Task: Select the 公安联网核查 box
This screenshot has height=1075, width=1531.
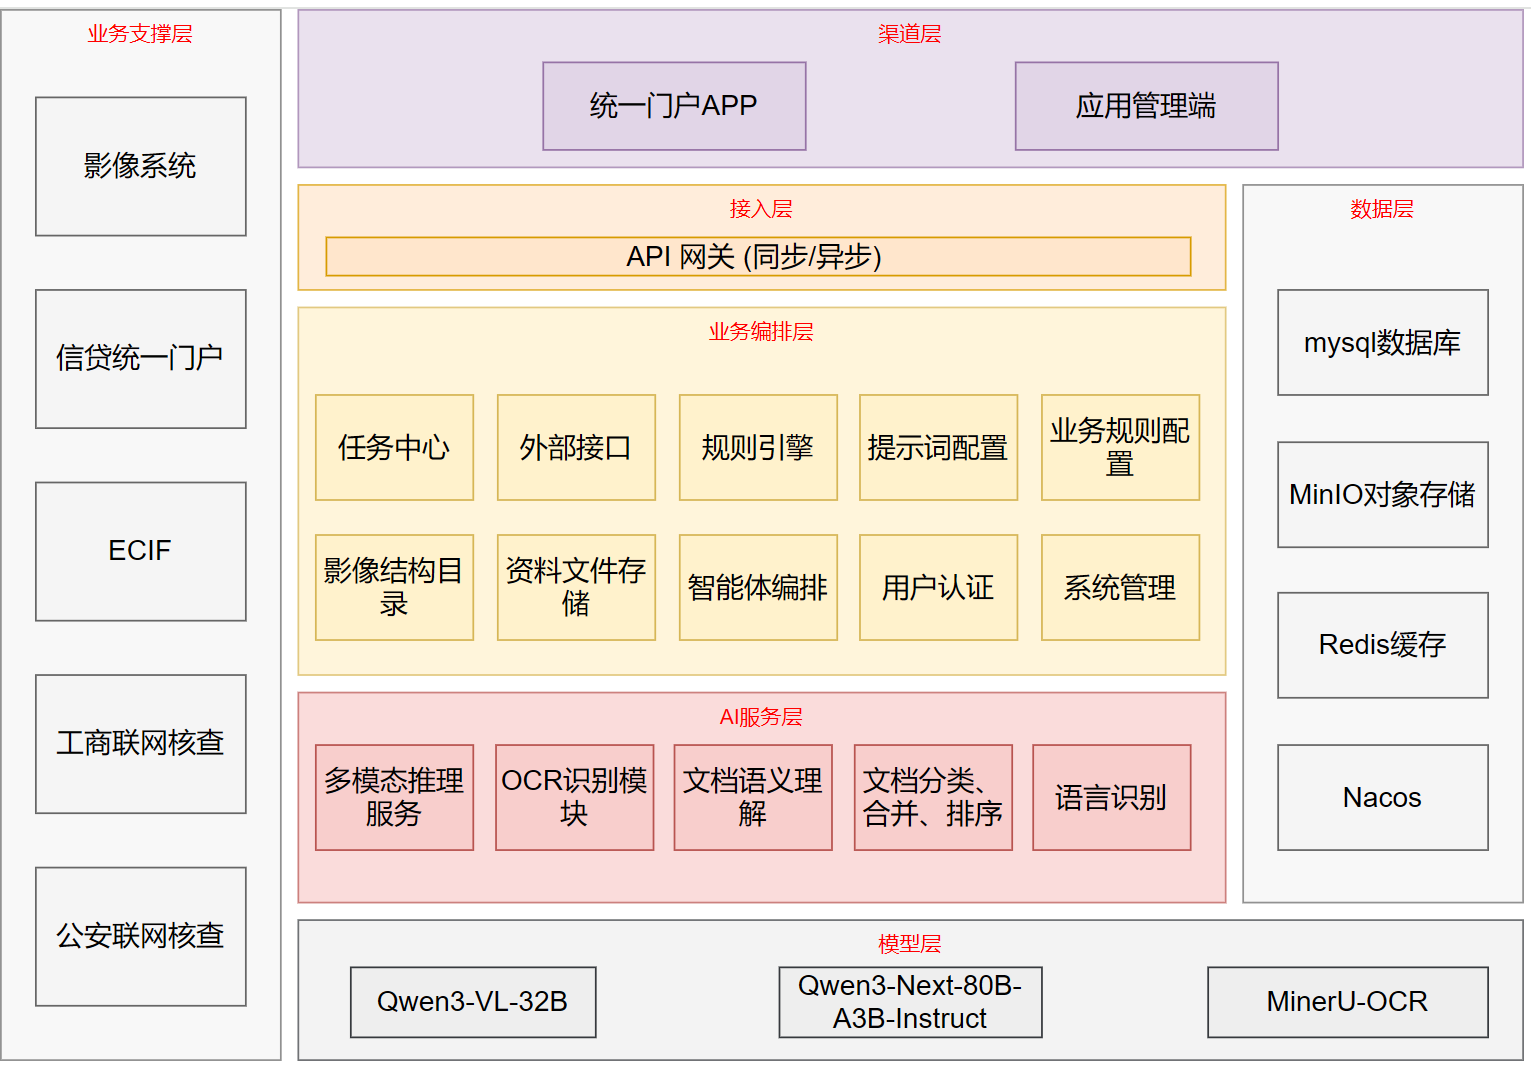Action: coord(141,936)
